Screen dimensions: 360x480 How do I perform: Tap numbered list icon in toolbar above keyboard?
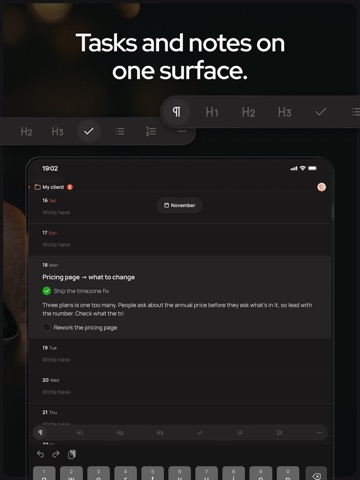click(280, 433)
